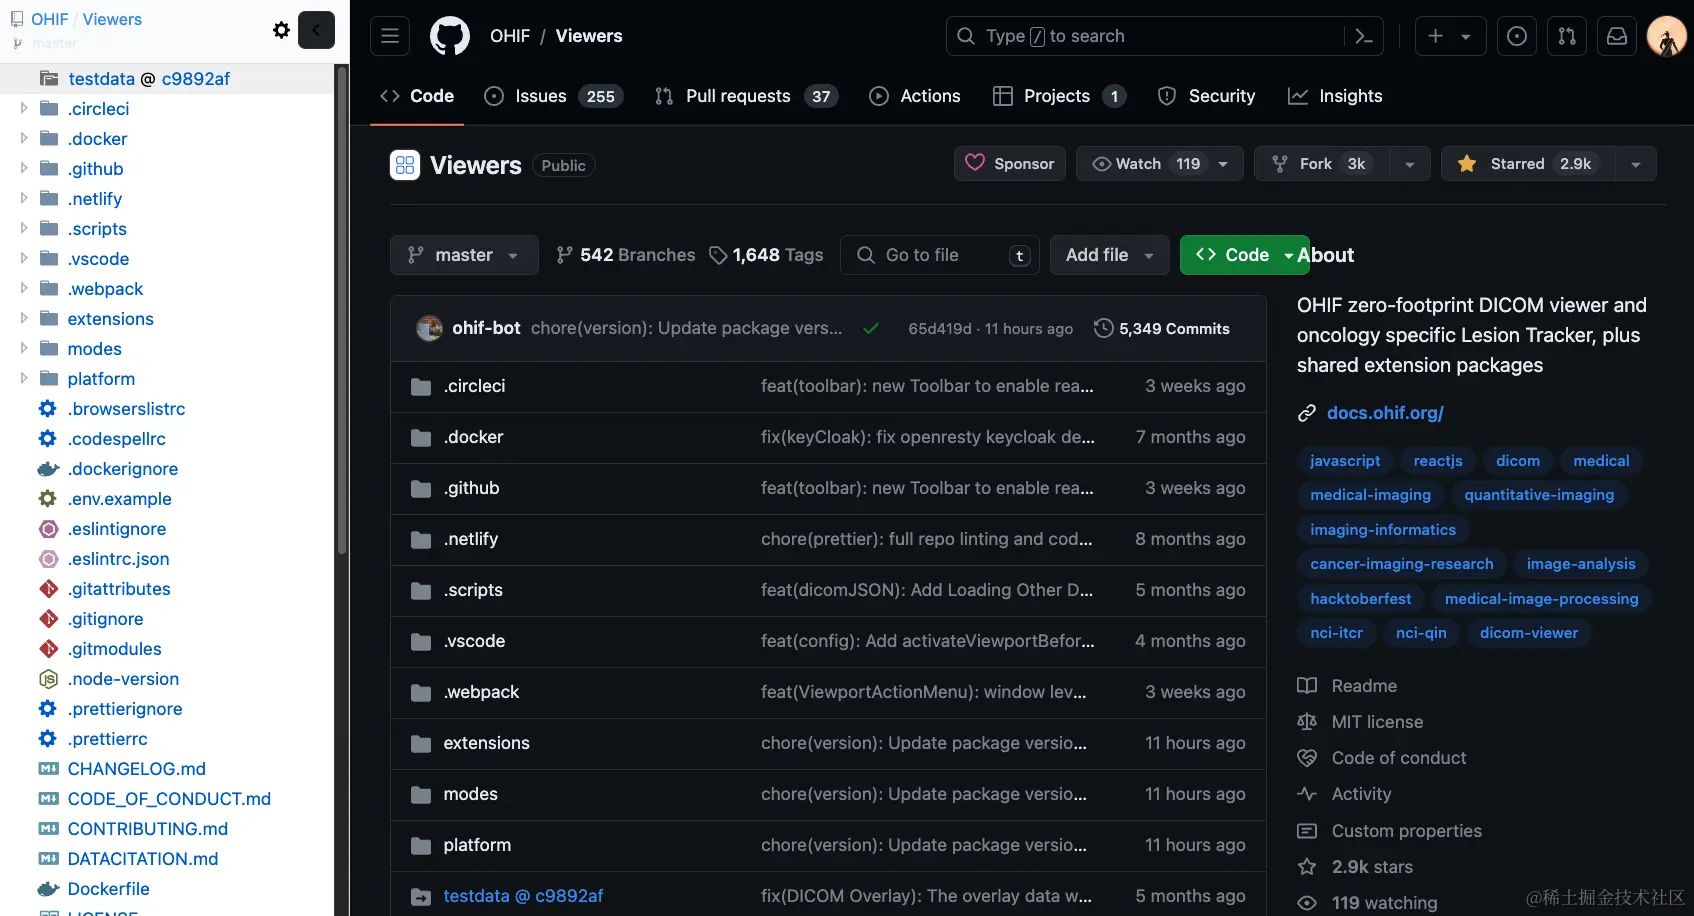Screen dimensions: 1694x916
Task: Click the .dockerignore whale icon in sidebar
Action: click(x=48, y=469)
